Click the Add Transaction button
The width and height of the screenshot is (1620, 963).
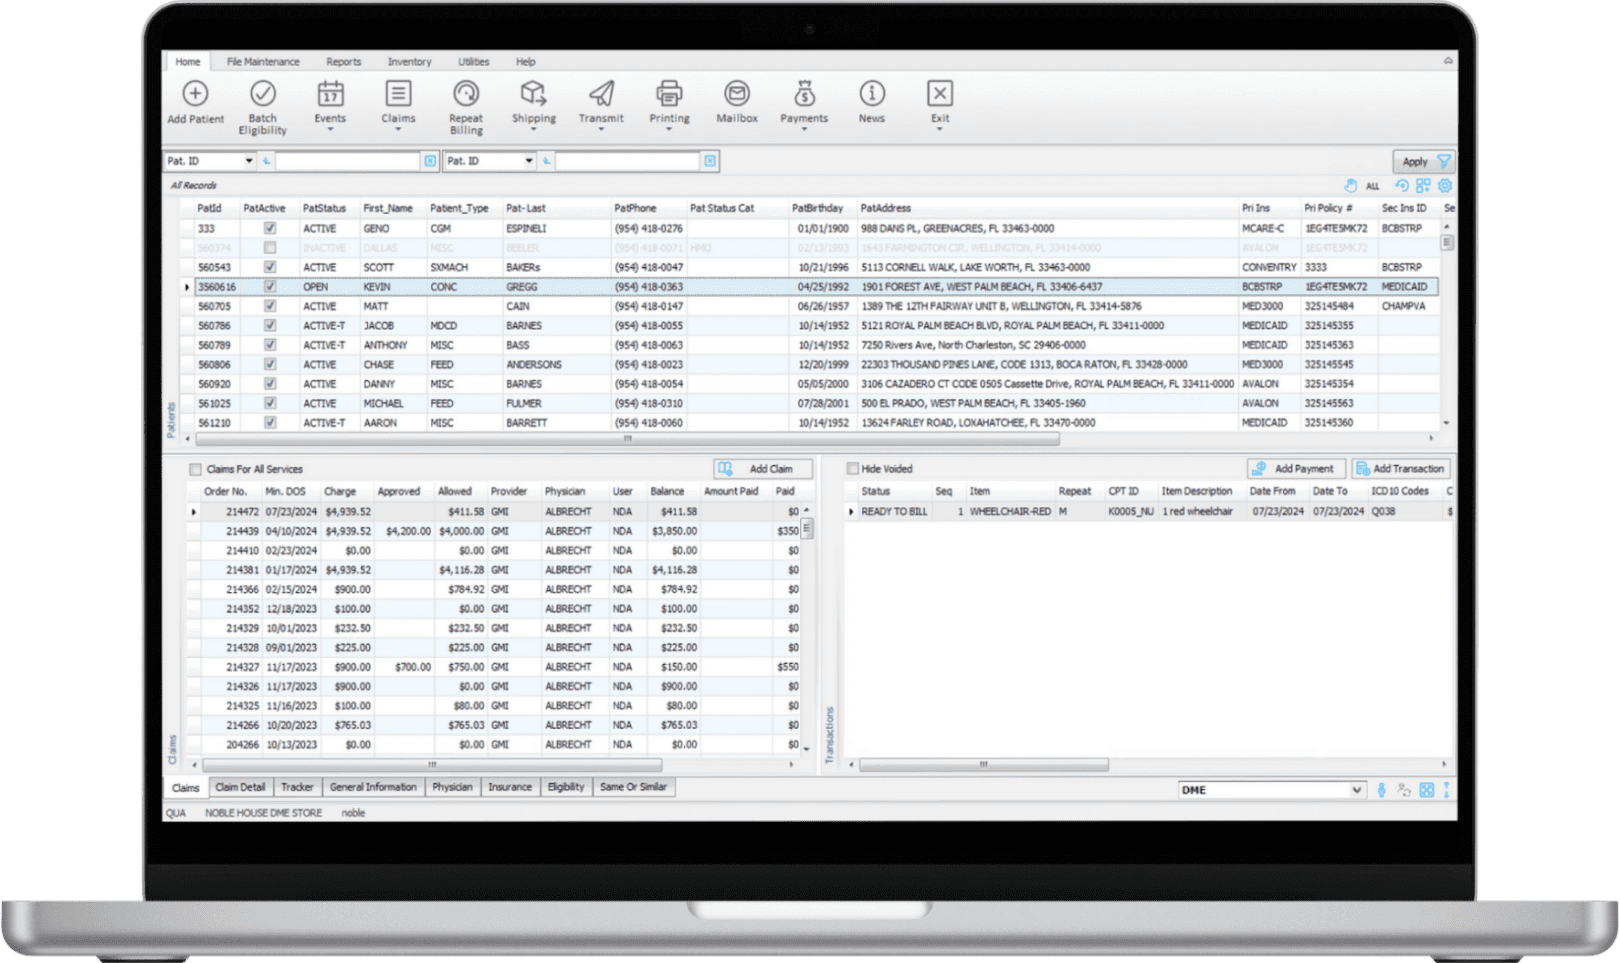(x=1401, y=468)
